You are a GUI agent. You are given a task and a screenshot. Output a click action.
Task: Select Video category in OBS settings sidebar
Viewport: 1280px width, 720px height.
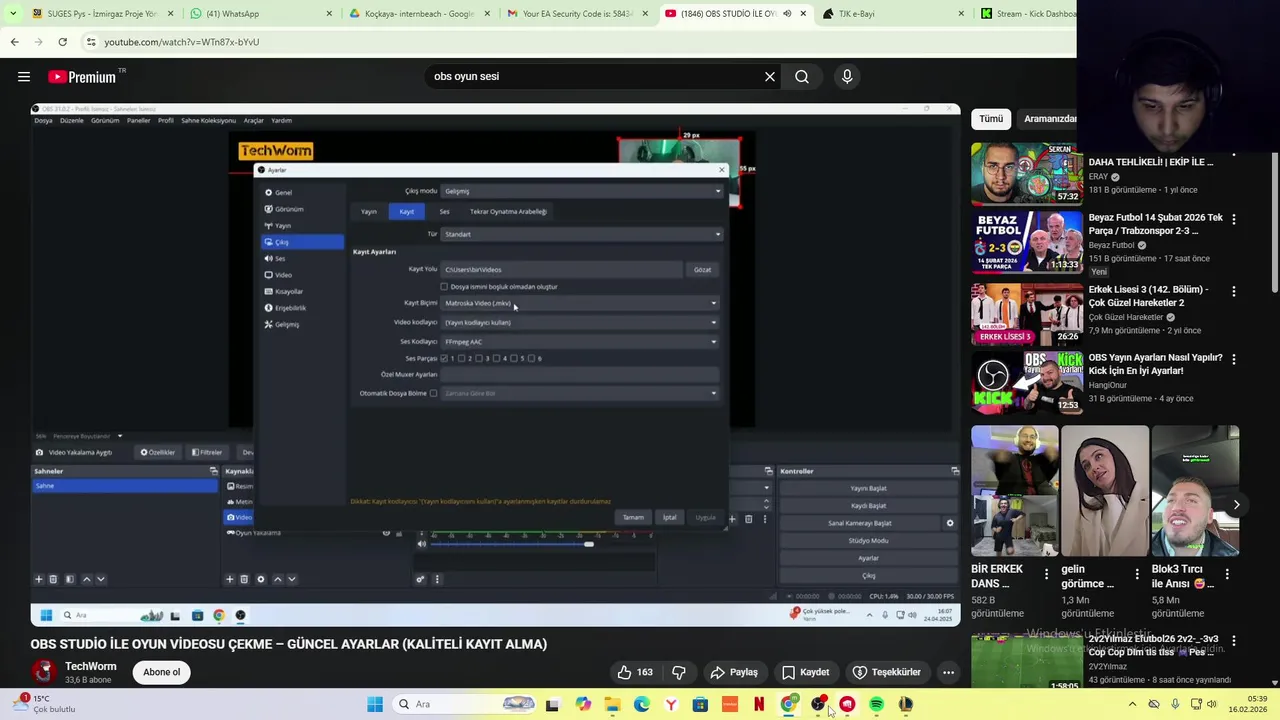tap(302, 274)
